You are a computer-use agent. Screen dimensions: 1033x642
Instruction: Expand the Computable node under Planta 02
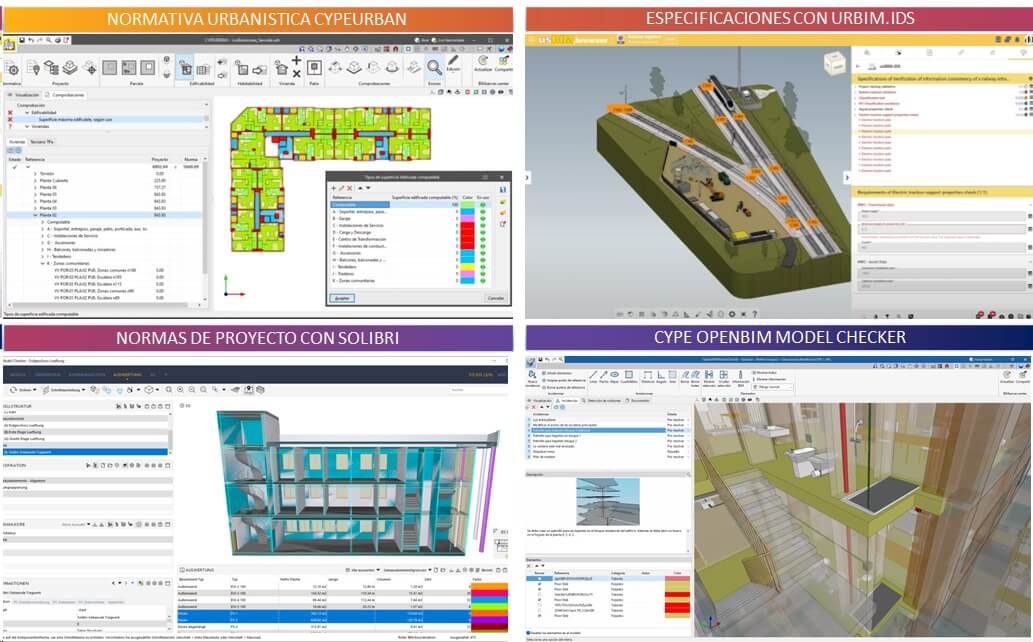coord(43,222)
